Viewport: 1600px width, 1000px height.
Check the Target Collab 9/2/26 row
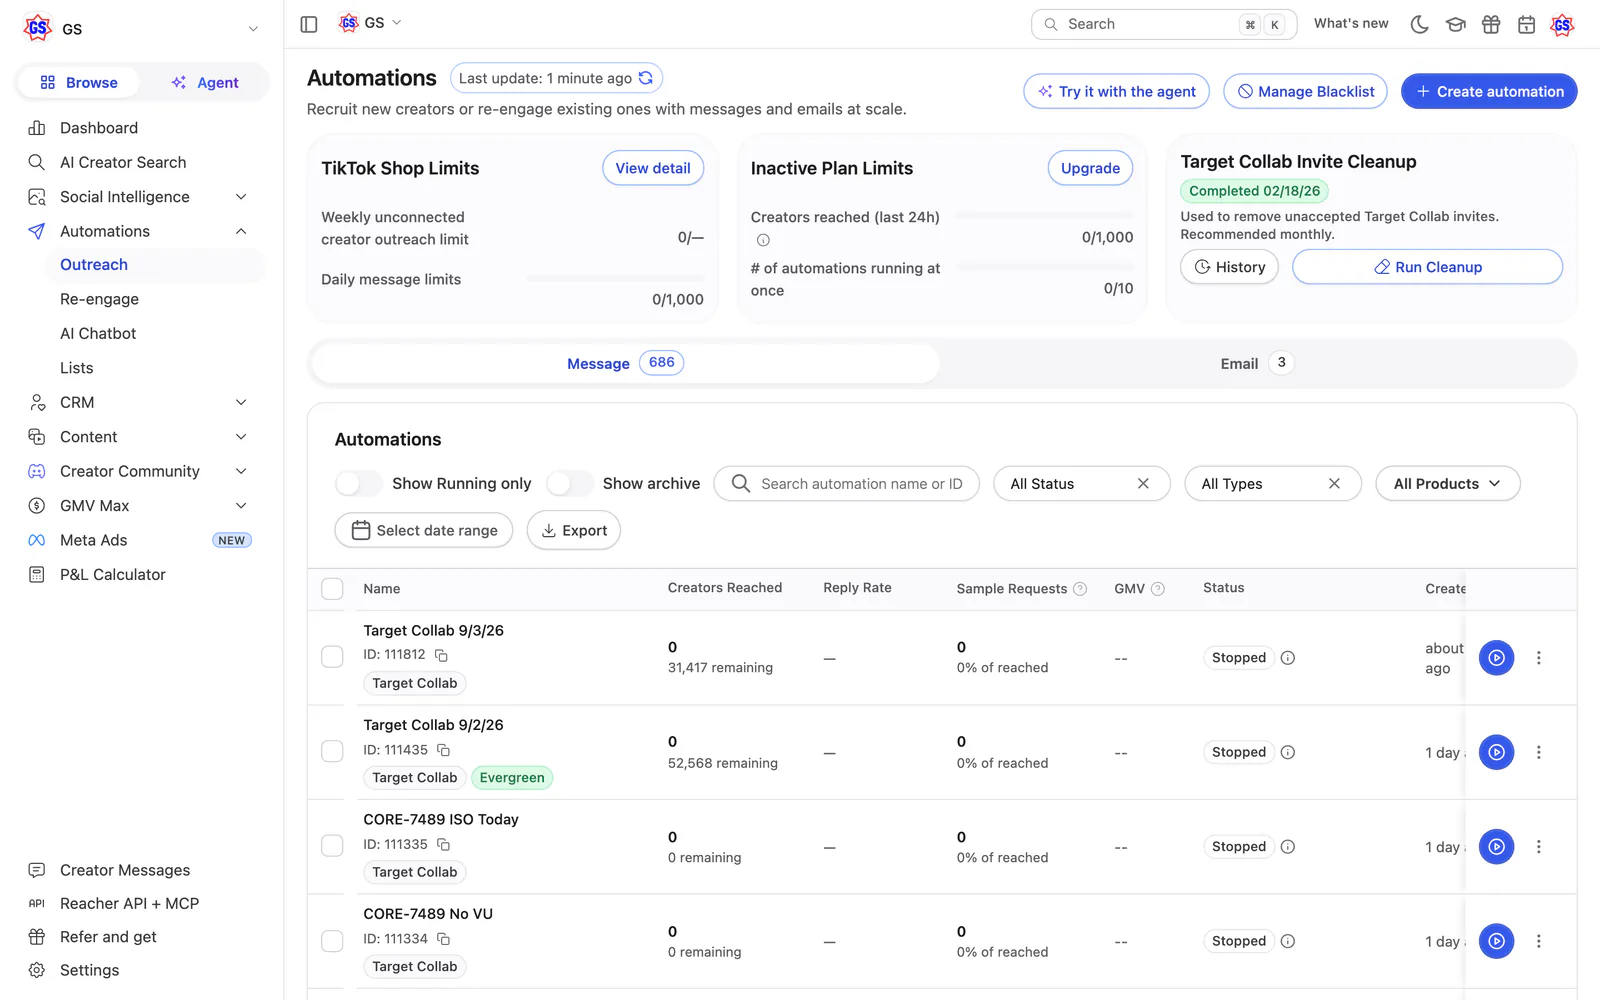[332, 751]
